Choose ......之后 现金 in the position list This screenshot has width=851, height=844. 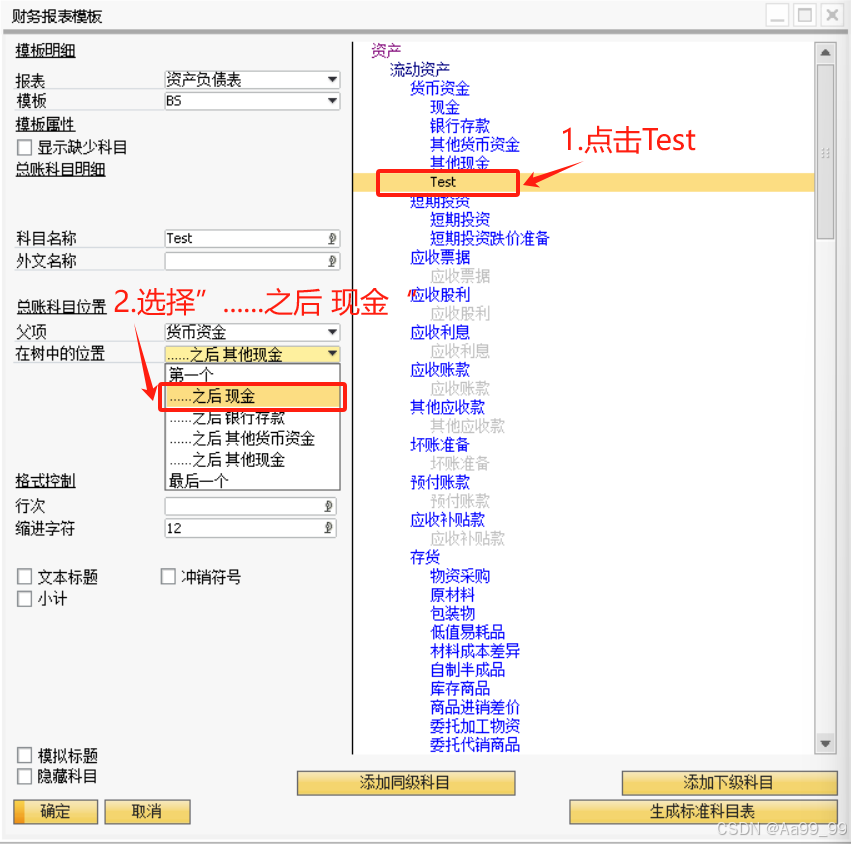252,396
